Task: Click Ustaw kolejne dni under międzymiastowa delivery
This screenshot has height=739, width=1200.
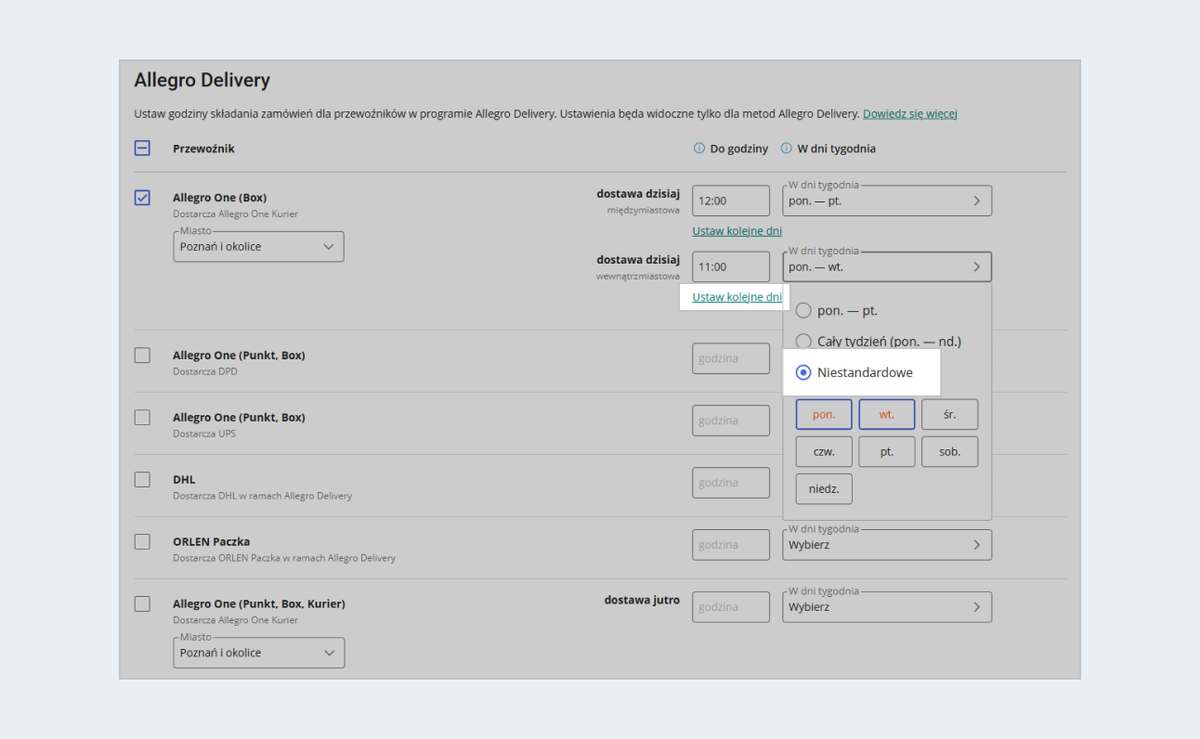Action: pyautogui.click(x=737, y=231)
